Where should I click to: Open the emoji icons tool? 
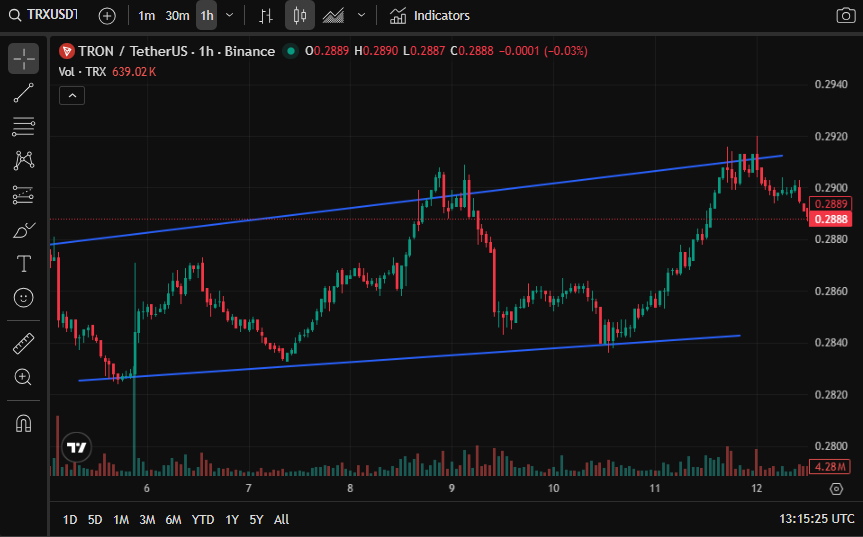click(x=23, y=298)
